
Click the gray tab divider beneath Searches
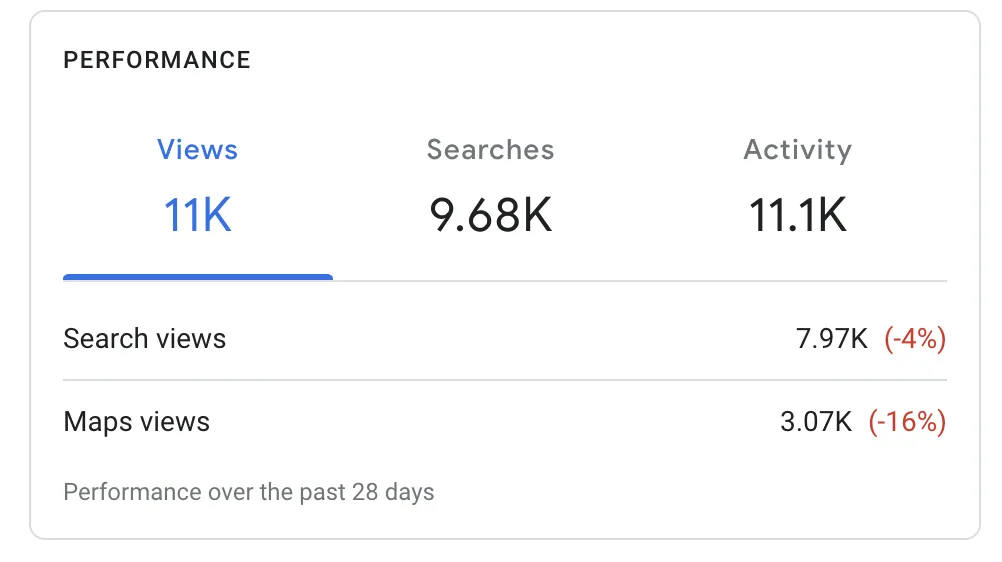coord(490,280)
